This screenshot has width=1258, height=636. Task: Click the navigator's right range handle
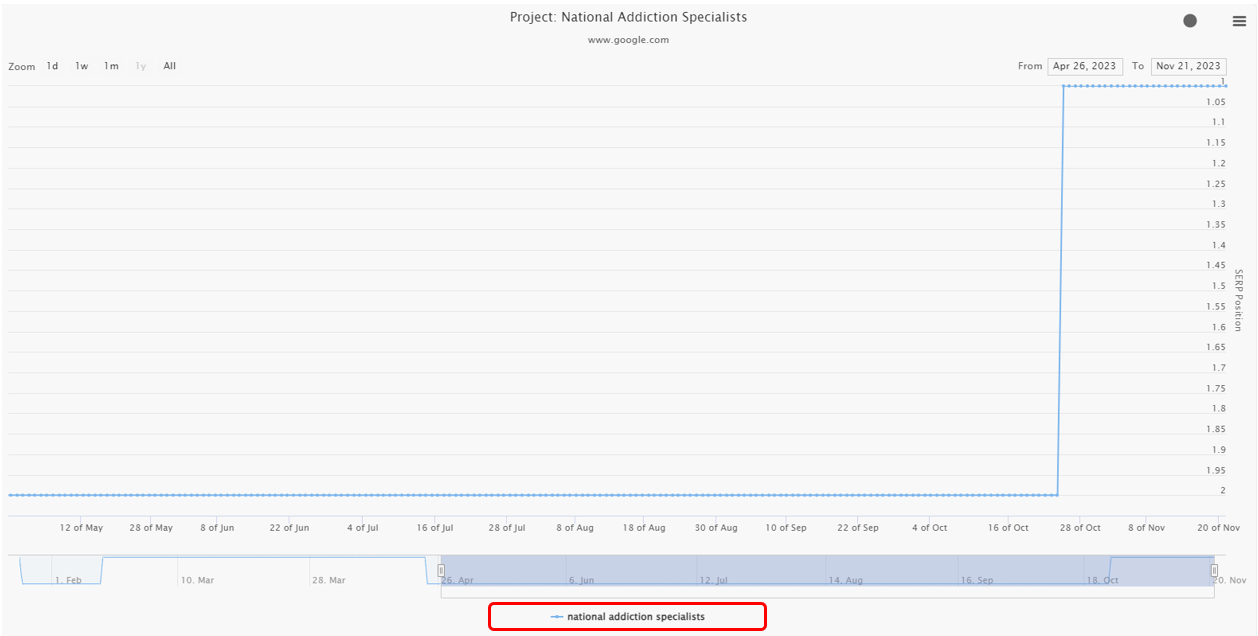tap(1214, 570)
